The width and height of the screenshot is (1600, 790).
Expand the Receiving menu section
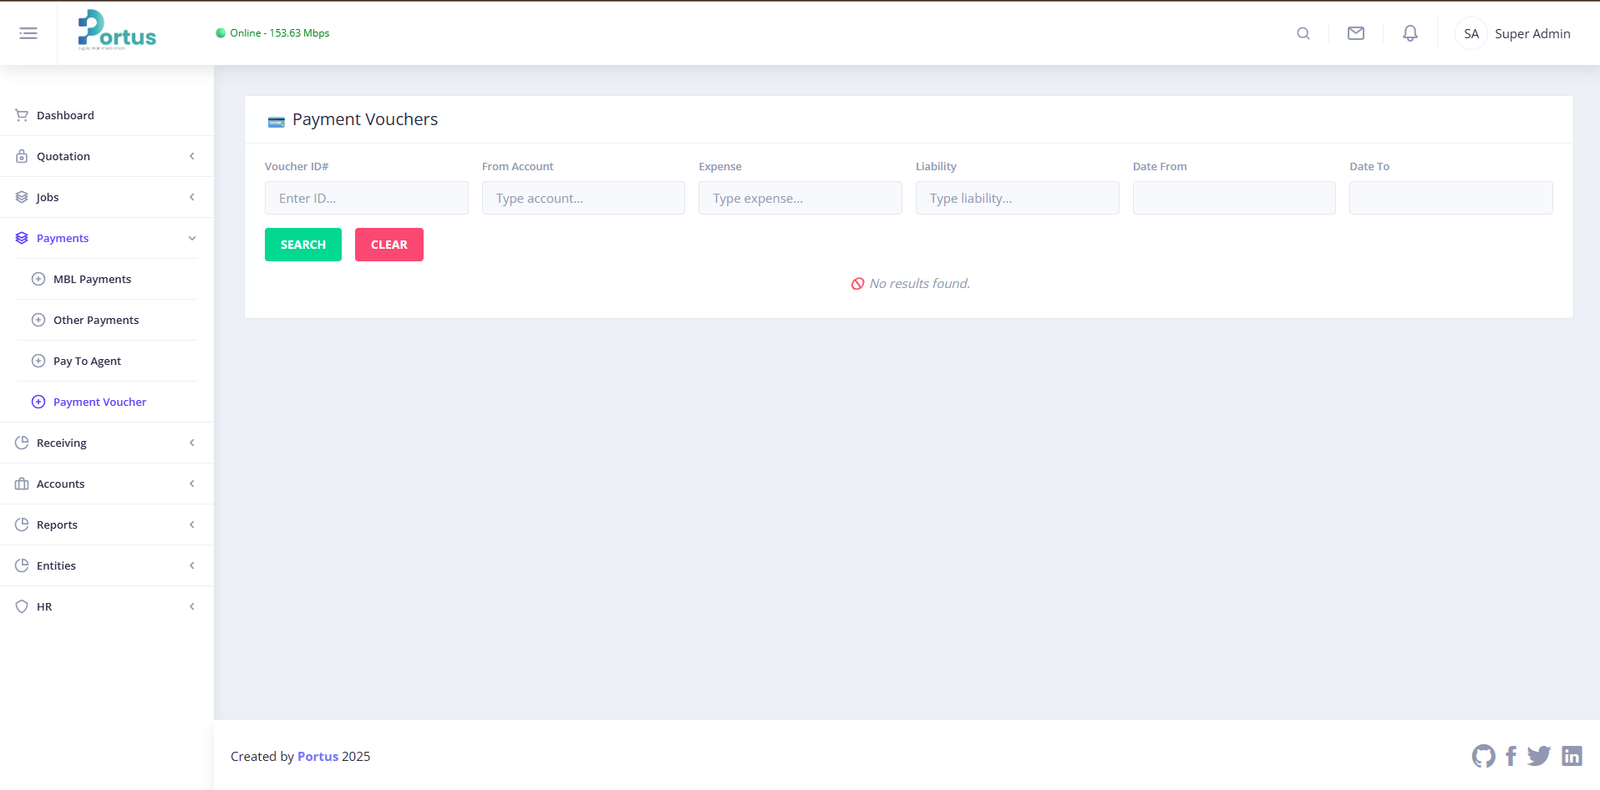pyautogui.click(x=106, y=443)
